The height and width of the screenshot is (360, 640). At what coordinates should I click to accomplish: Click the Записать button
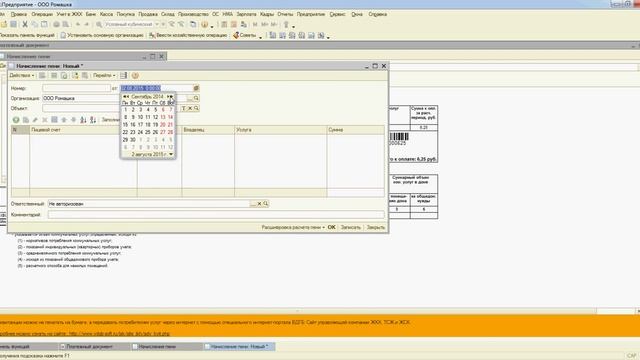[x=351, y=227]
